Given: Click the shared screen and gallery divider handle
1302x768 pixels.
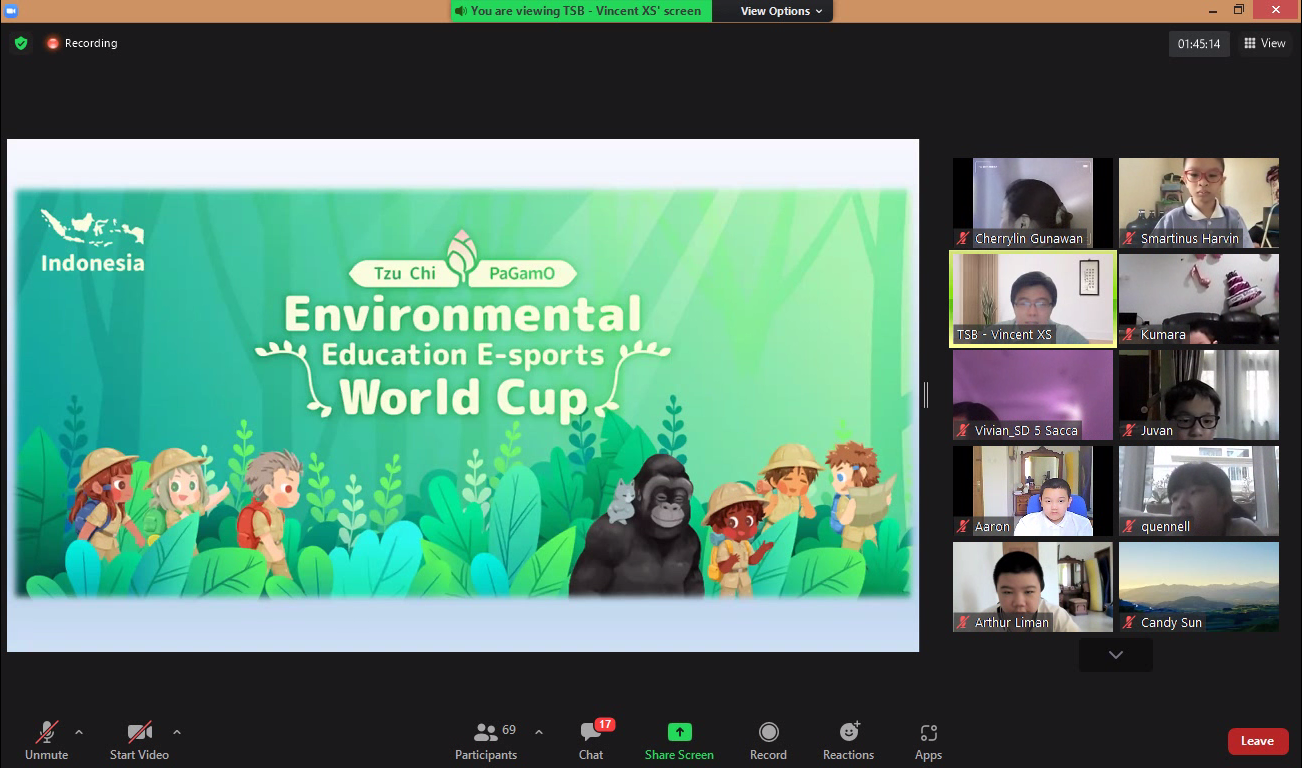Looking at the screenshot, I should (x=926, y=395).
